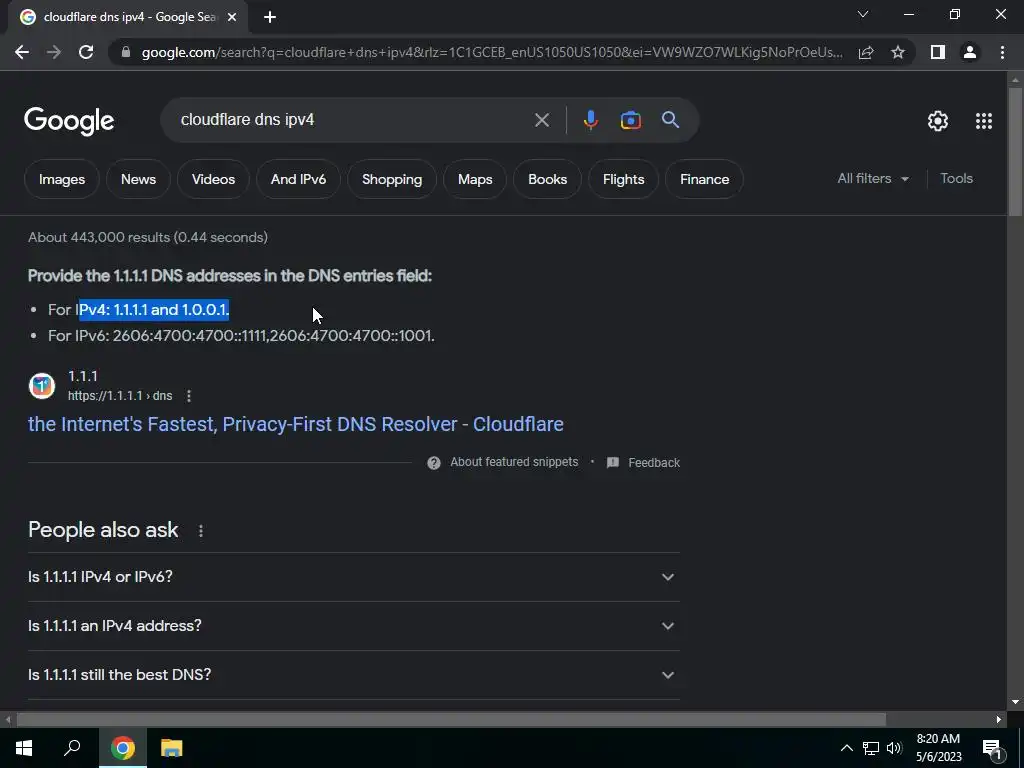
Task: Open the 1.1.1.1 site favicon result
Action: (x=42, y=385)
